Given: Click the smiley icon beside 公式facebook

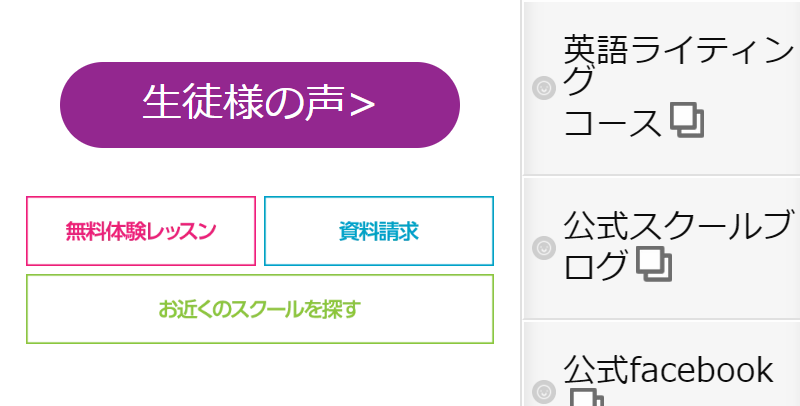Looking at the screenshot, I should [x=544, y=392].
